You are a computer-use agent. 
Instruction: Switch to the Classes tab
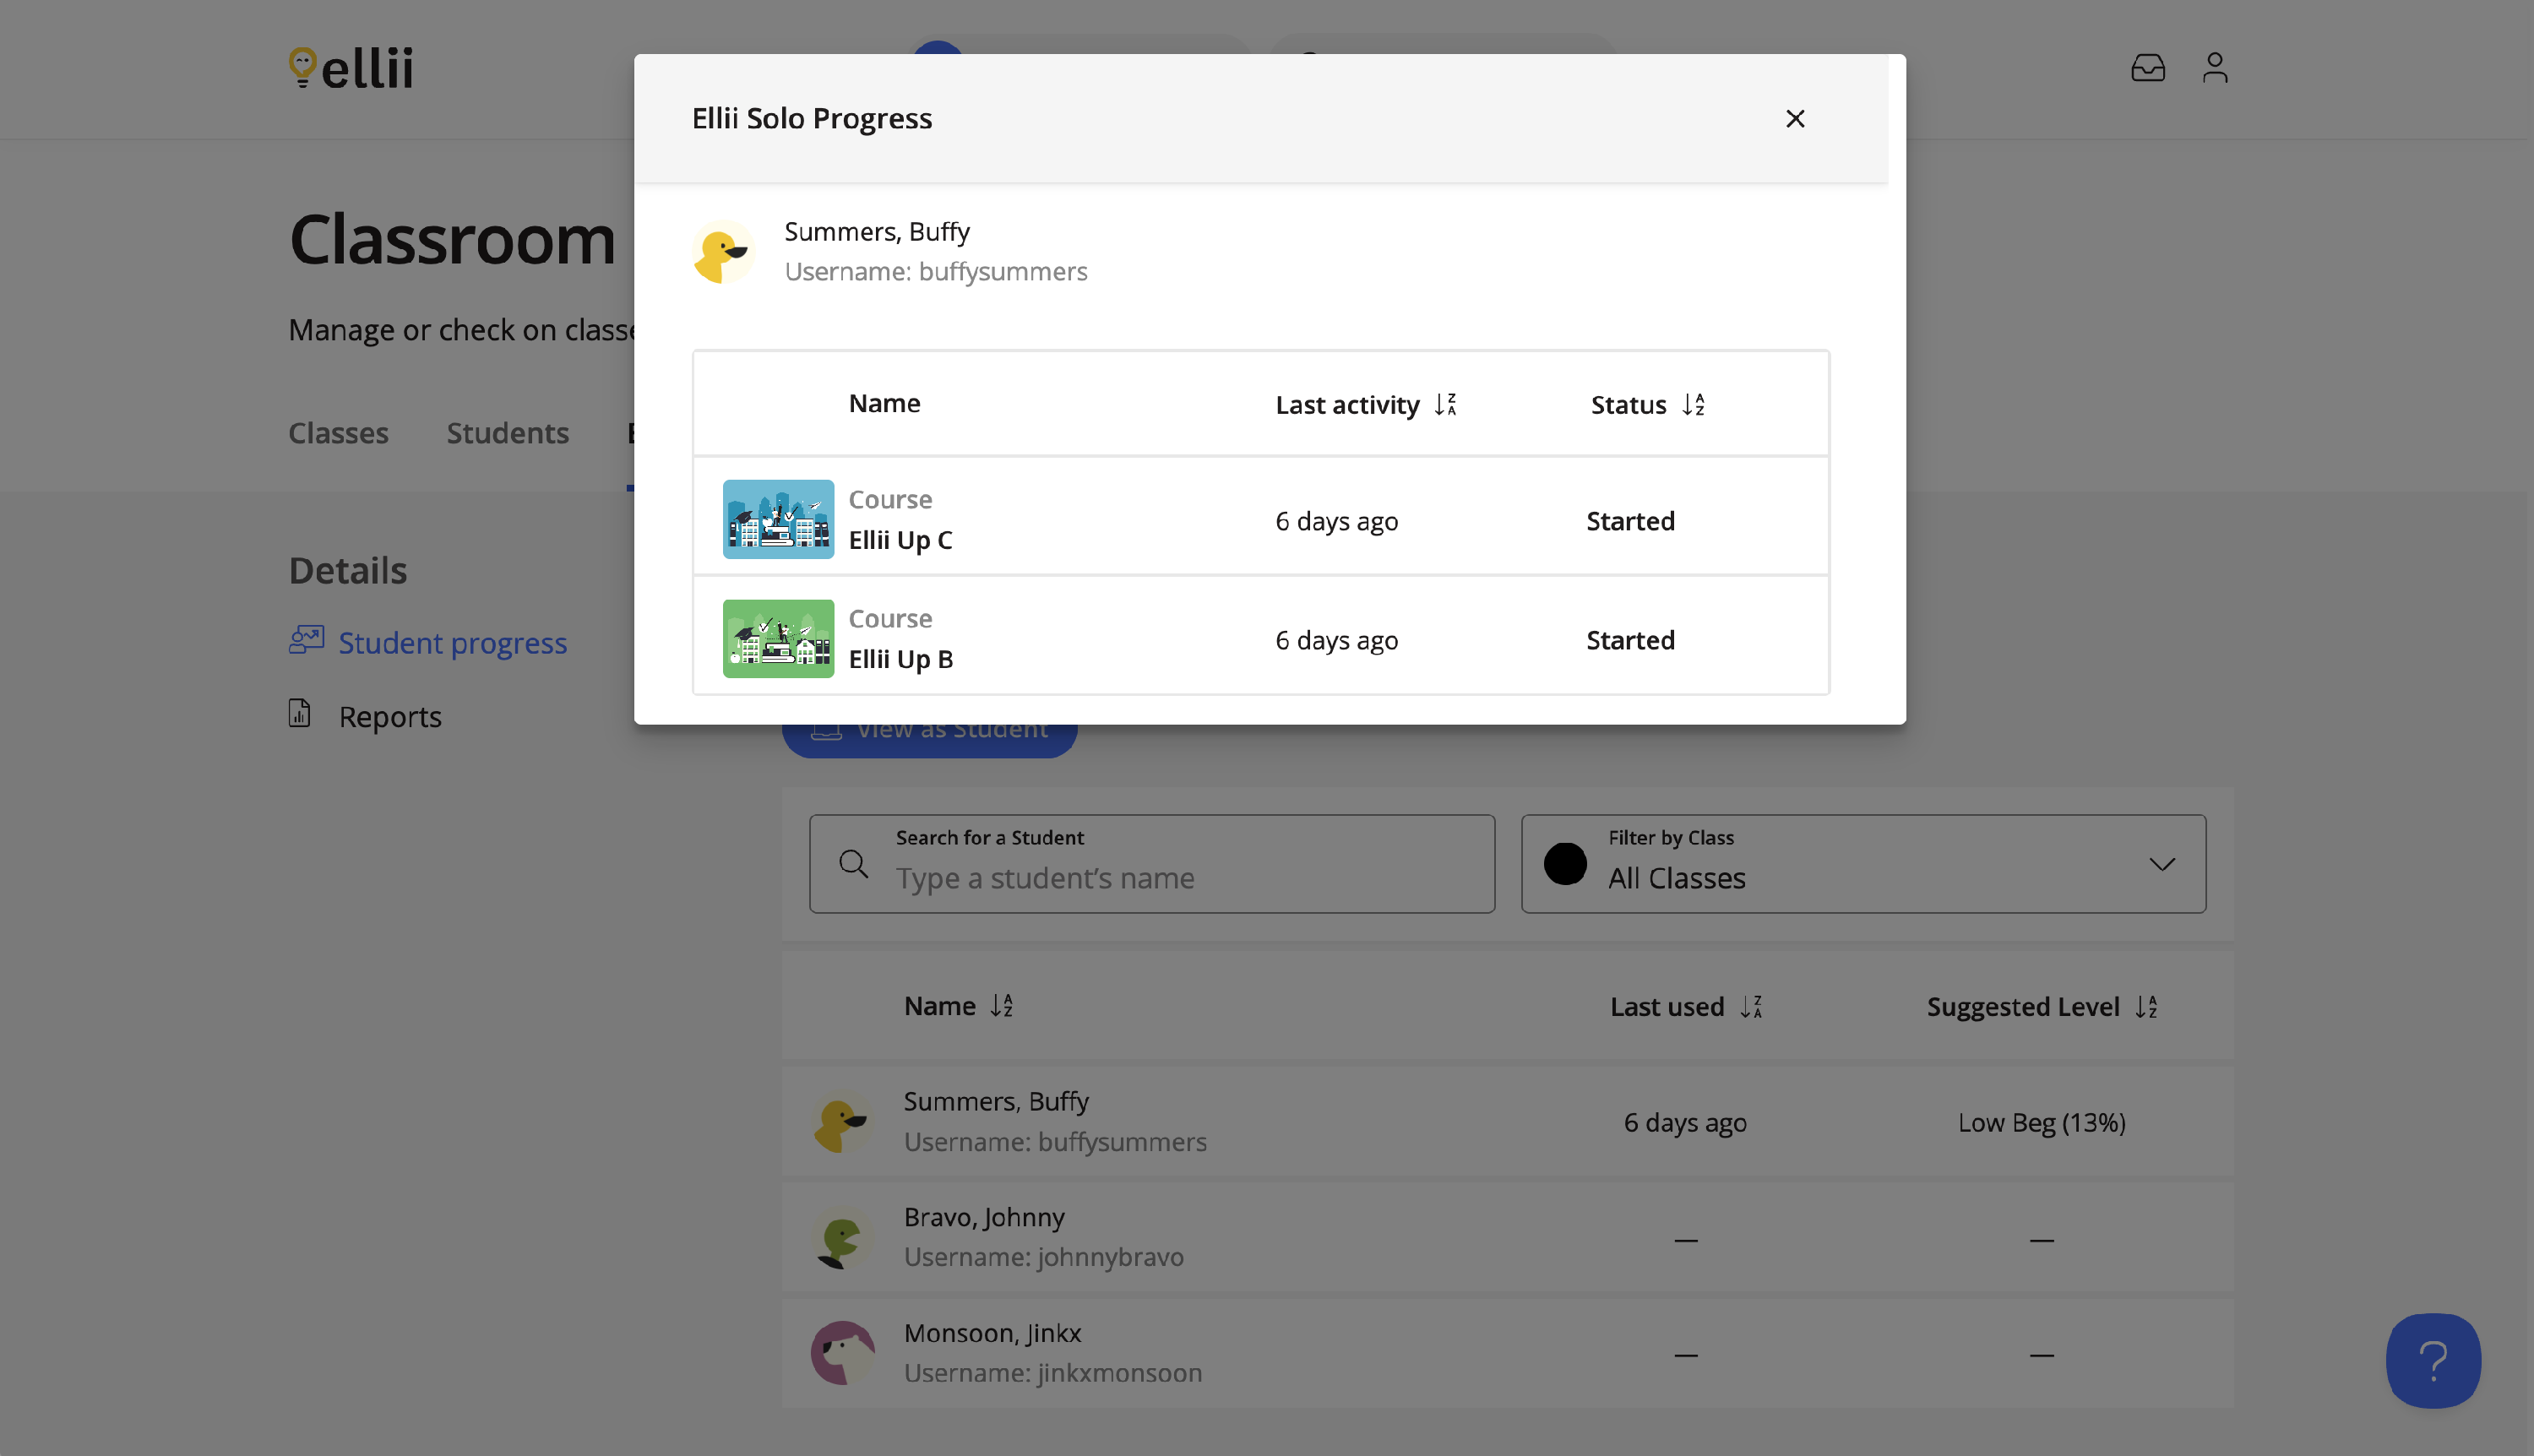(x=338, y=433)
